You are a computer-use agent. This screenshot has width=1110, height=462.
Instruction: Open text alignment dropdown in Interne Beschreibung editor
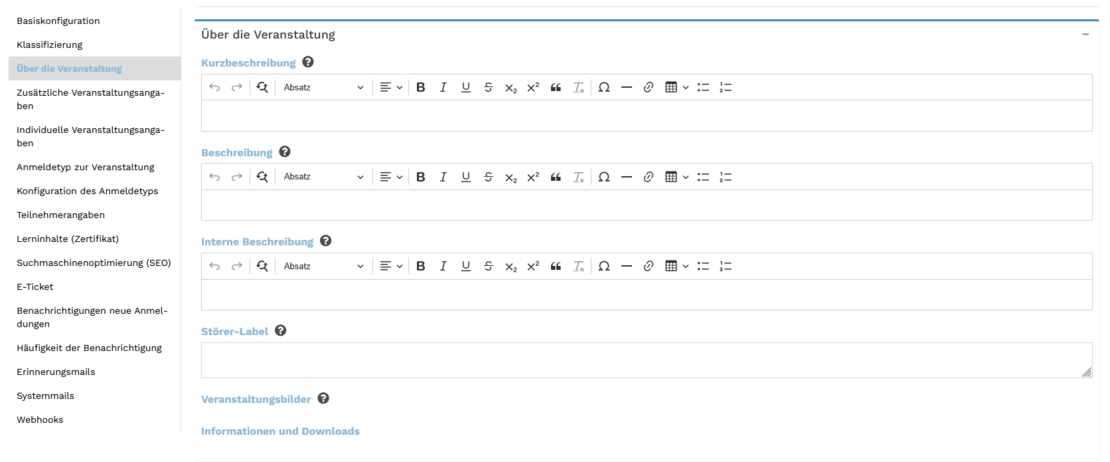pos(391,267)
